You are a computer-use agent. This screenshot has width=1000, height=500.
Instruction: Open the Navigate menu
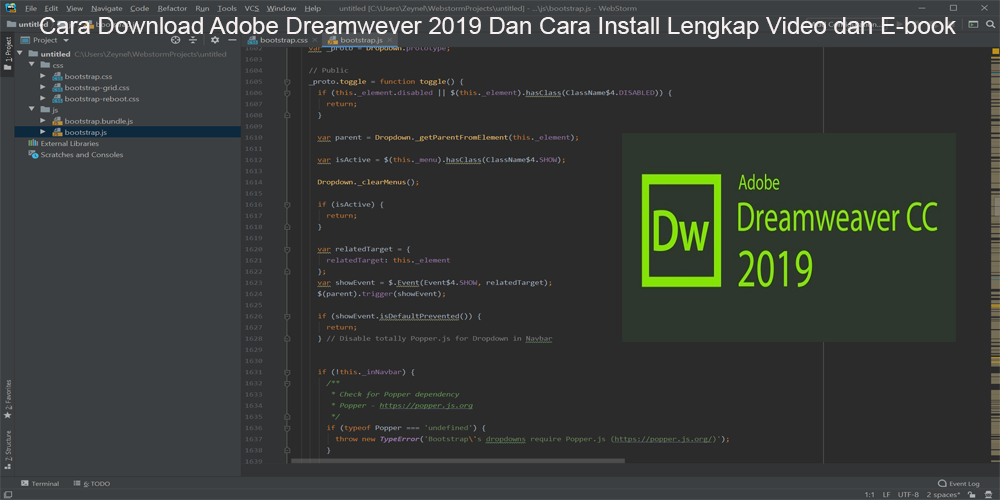[107, 8]
